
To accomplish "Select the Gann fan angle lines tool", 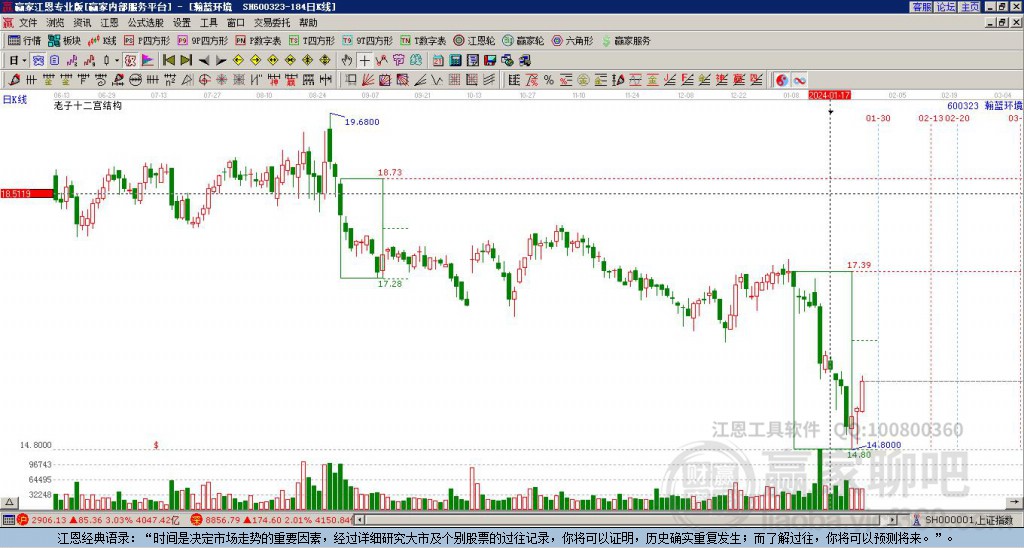I will click(368, 80).
